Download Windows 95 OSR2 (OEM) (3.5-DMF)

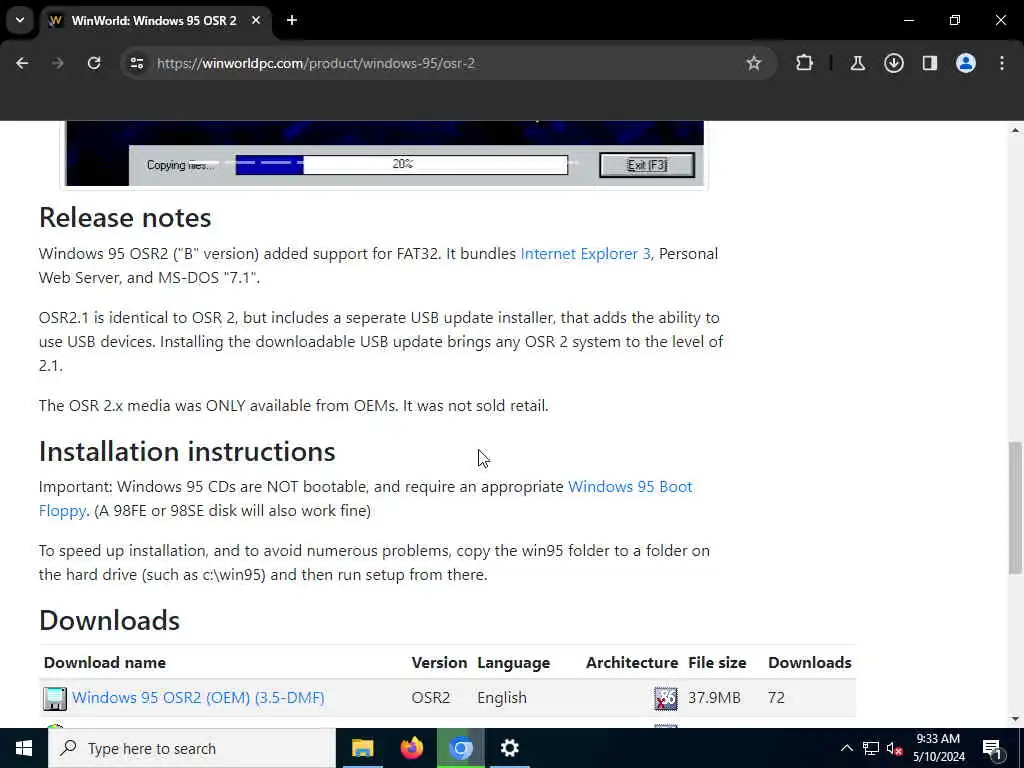198,697
